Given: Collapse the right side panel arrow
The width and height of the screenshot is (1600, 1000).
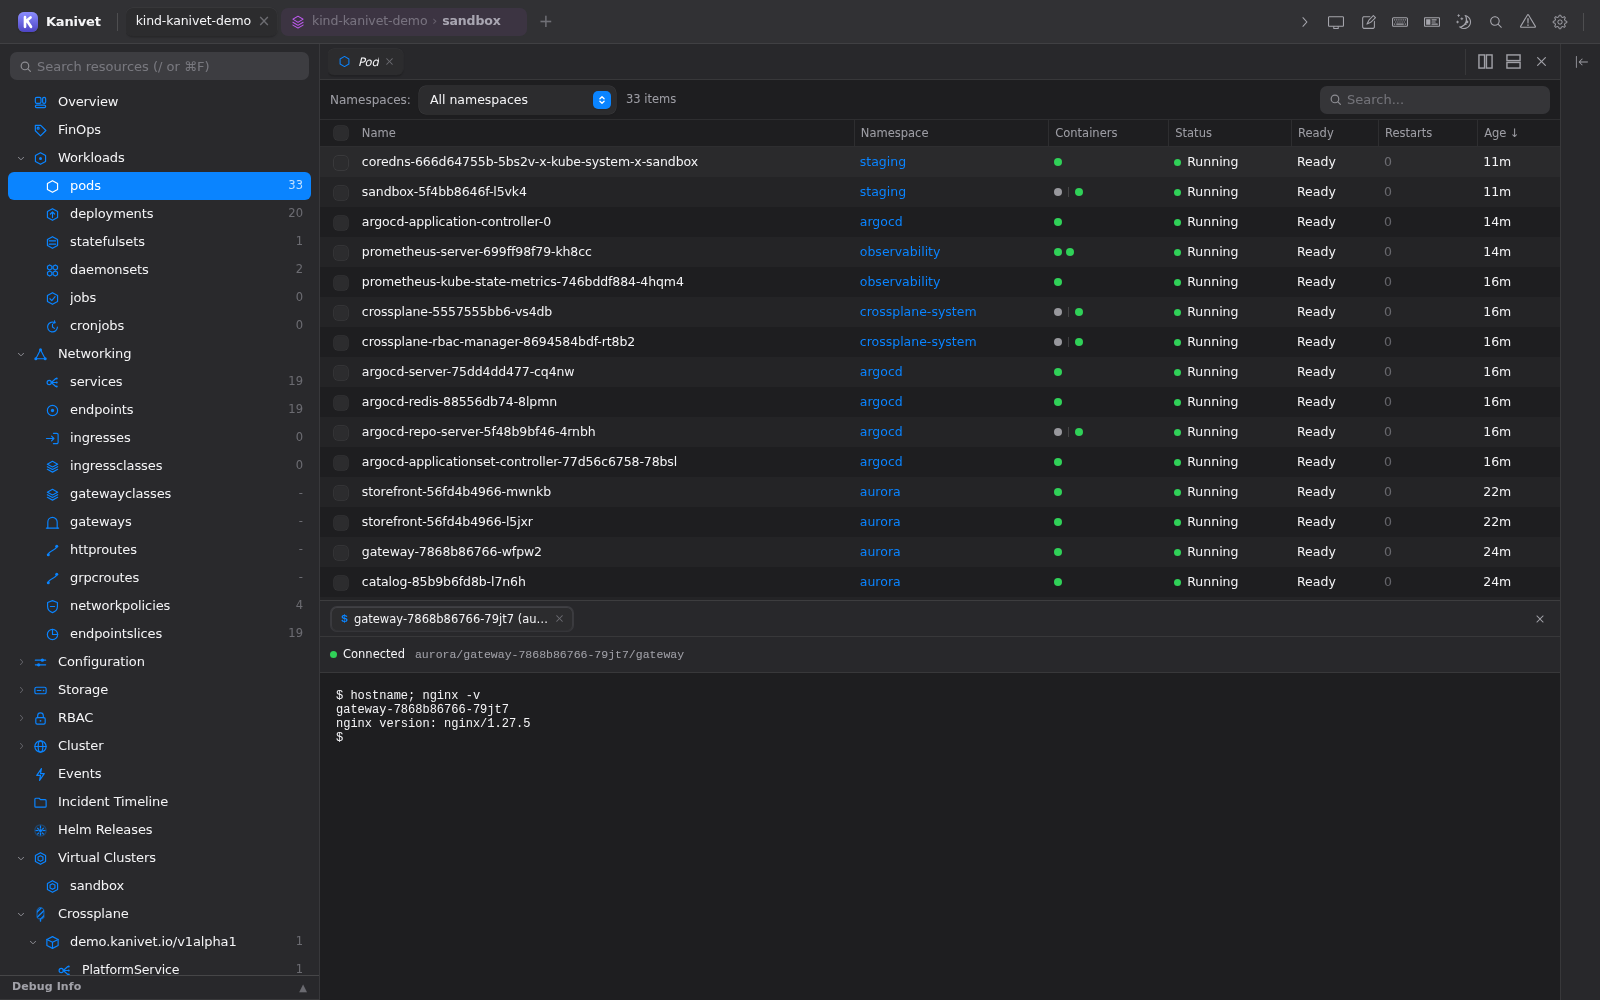Looking at the screenshot, I should (1581, 62).
